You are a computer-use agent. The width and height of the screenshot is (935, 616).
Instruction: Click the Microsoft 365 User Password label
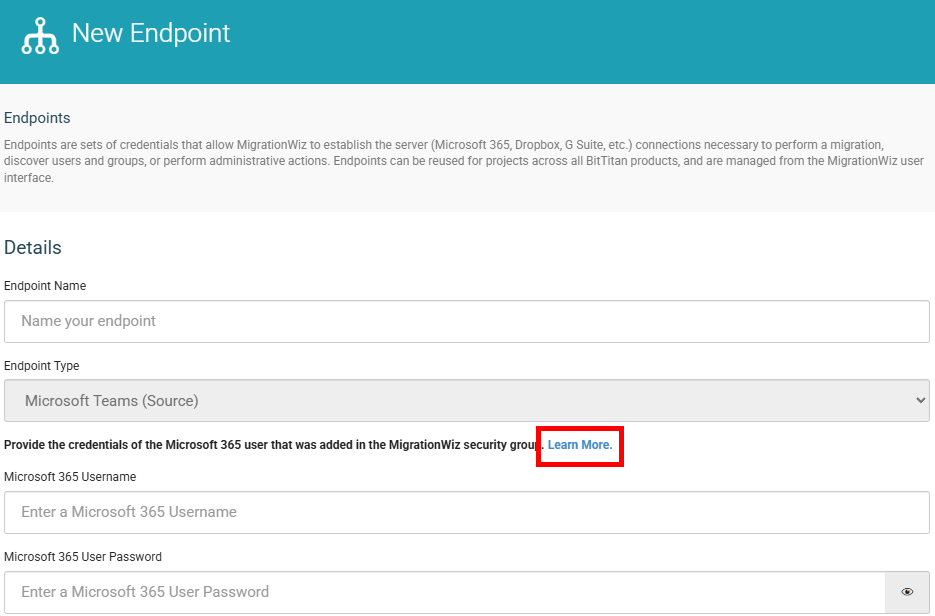coord(83,556)
